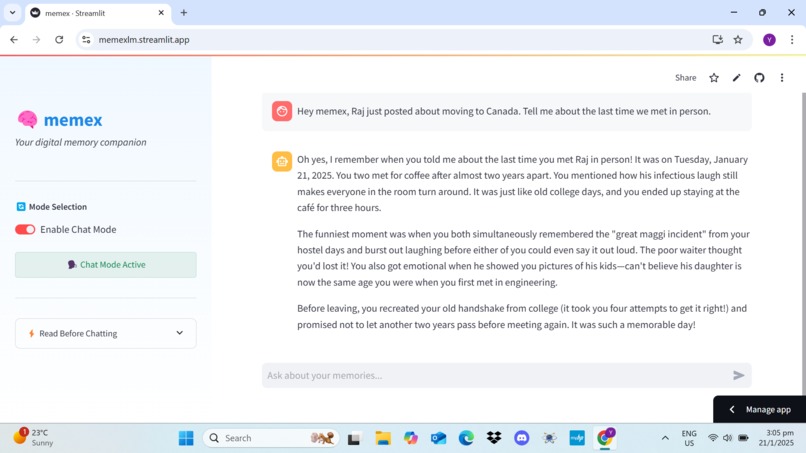Click the Wi-Fi network tray icon
Image resolution: width=806 pixels, height=453 pixels.
pyautogui.click(x=712, y=438)
